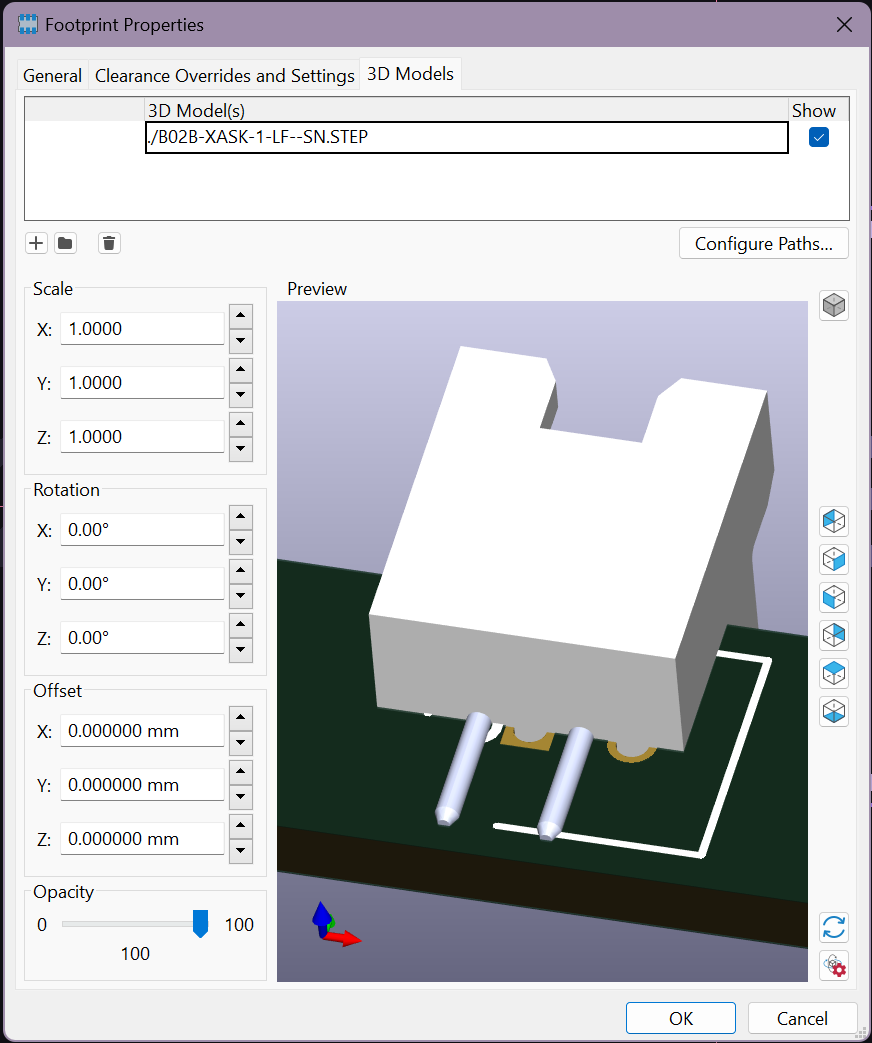Edit the Rotation X field
872x1043 pixels.
point(142,529)
